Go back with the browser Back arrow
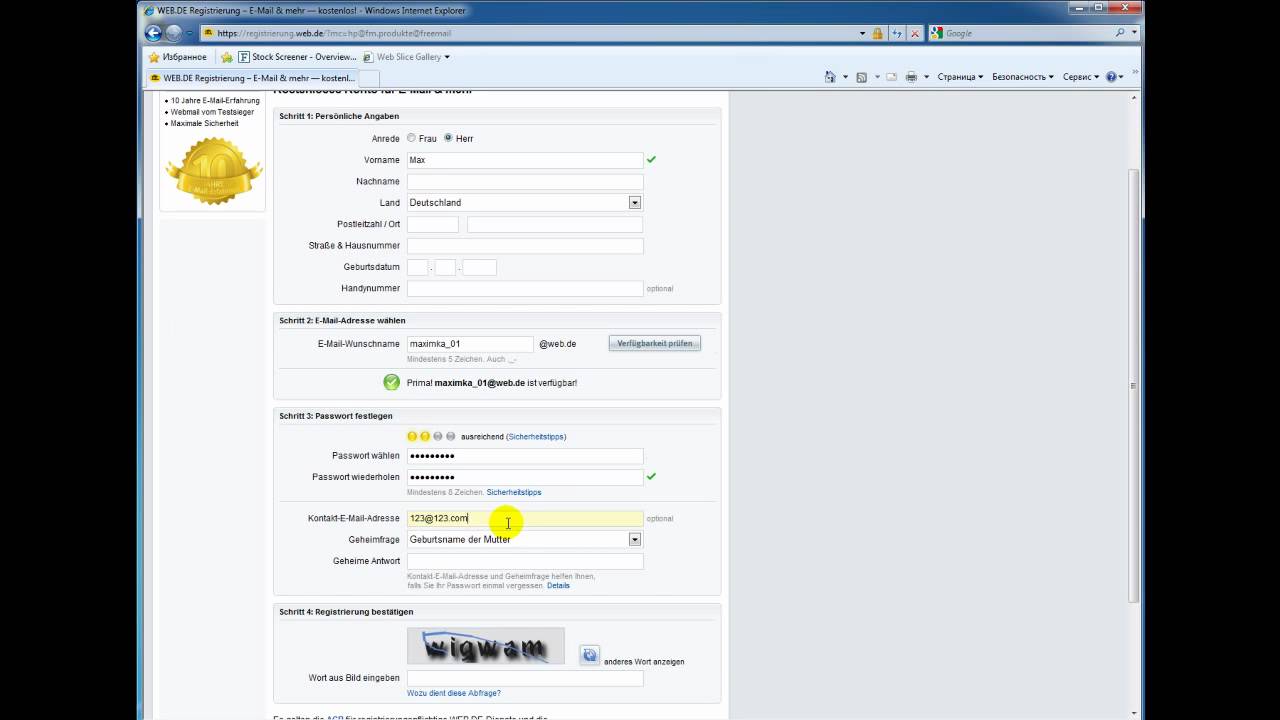 tap(153, 33)
